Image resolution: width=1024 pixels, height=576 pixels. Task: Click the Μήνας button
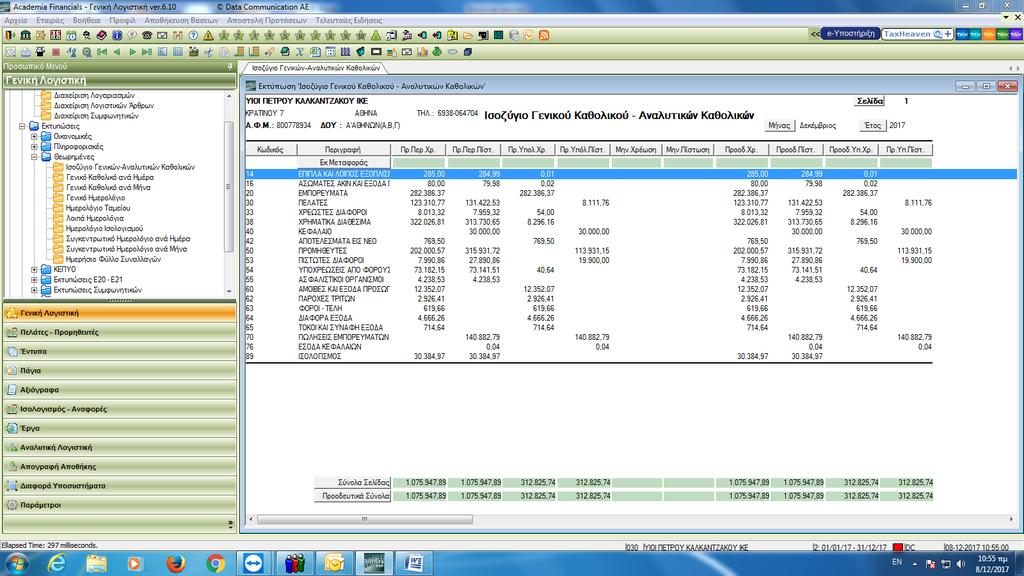779,125
